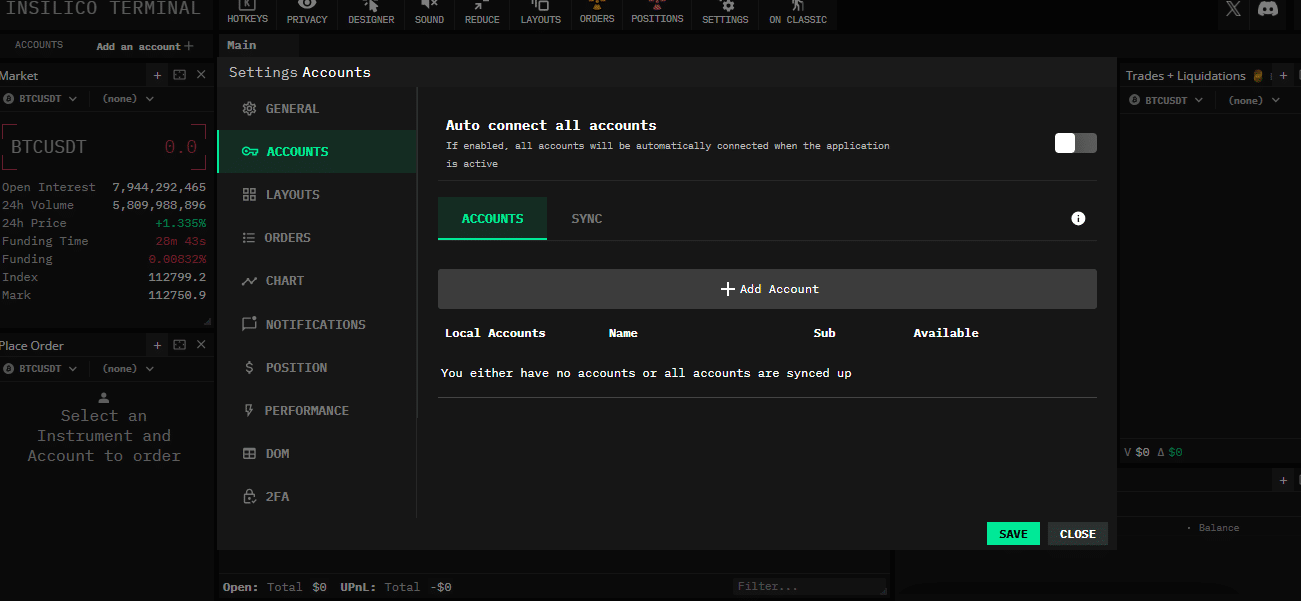The width and height of the screenshot is (1301, 601).
Task: Click the Mark price 112750.9
Action: click(177, 295)
